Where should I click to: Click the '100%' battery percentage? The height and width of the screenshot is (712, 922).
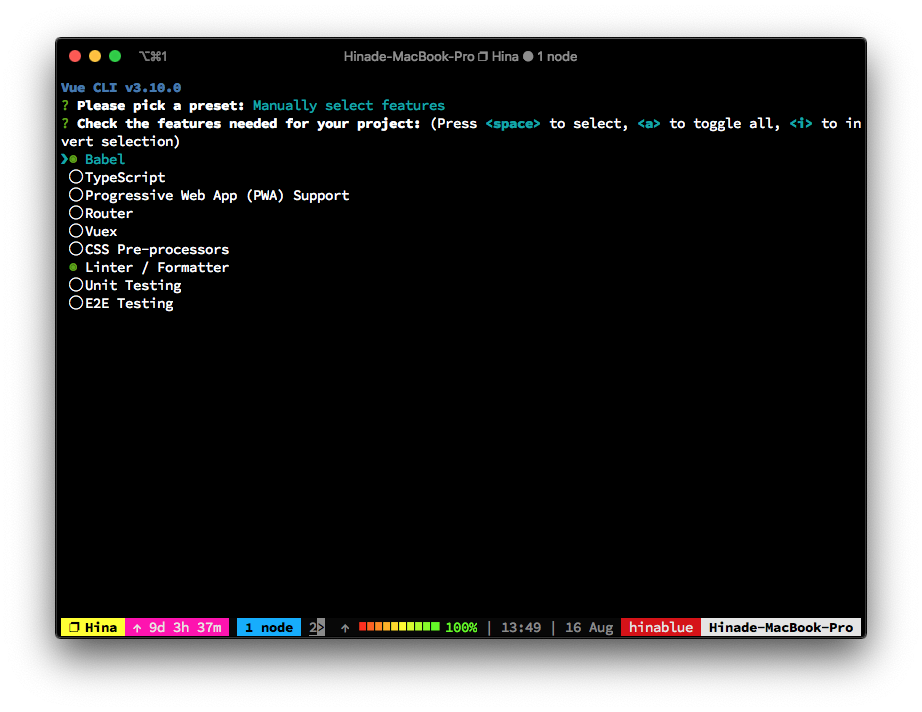click(x=462, y=628)
